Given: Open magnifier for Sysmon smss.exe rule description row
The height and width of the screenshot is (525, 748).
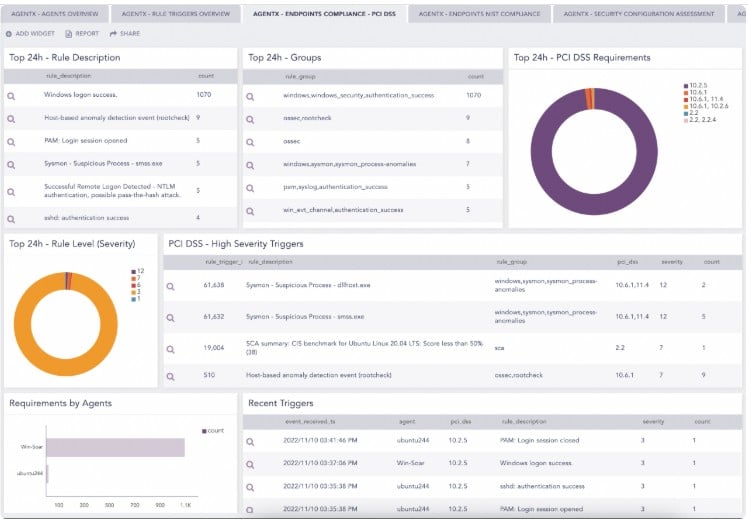Looking at the screenshot, I should point(11,165).
